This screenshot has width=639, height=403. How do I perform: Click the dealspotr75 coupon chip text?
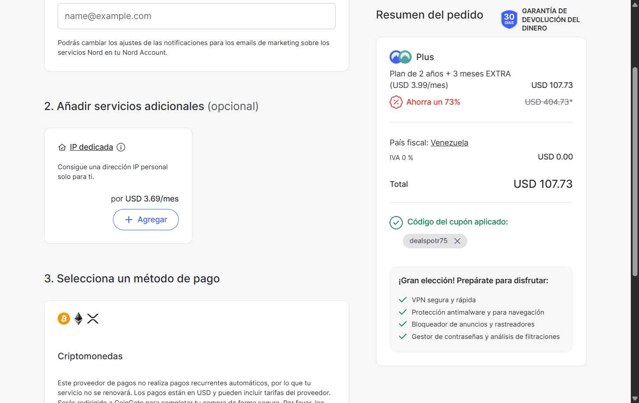pyautogui.click(x=428, y=241)
